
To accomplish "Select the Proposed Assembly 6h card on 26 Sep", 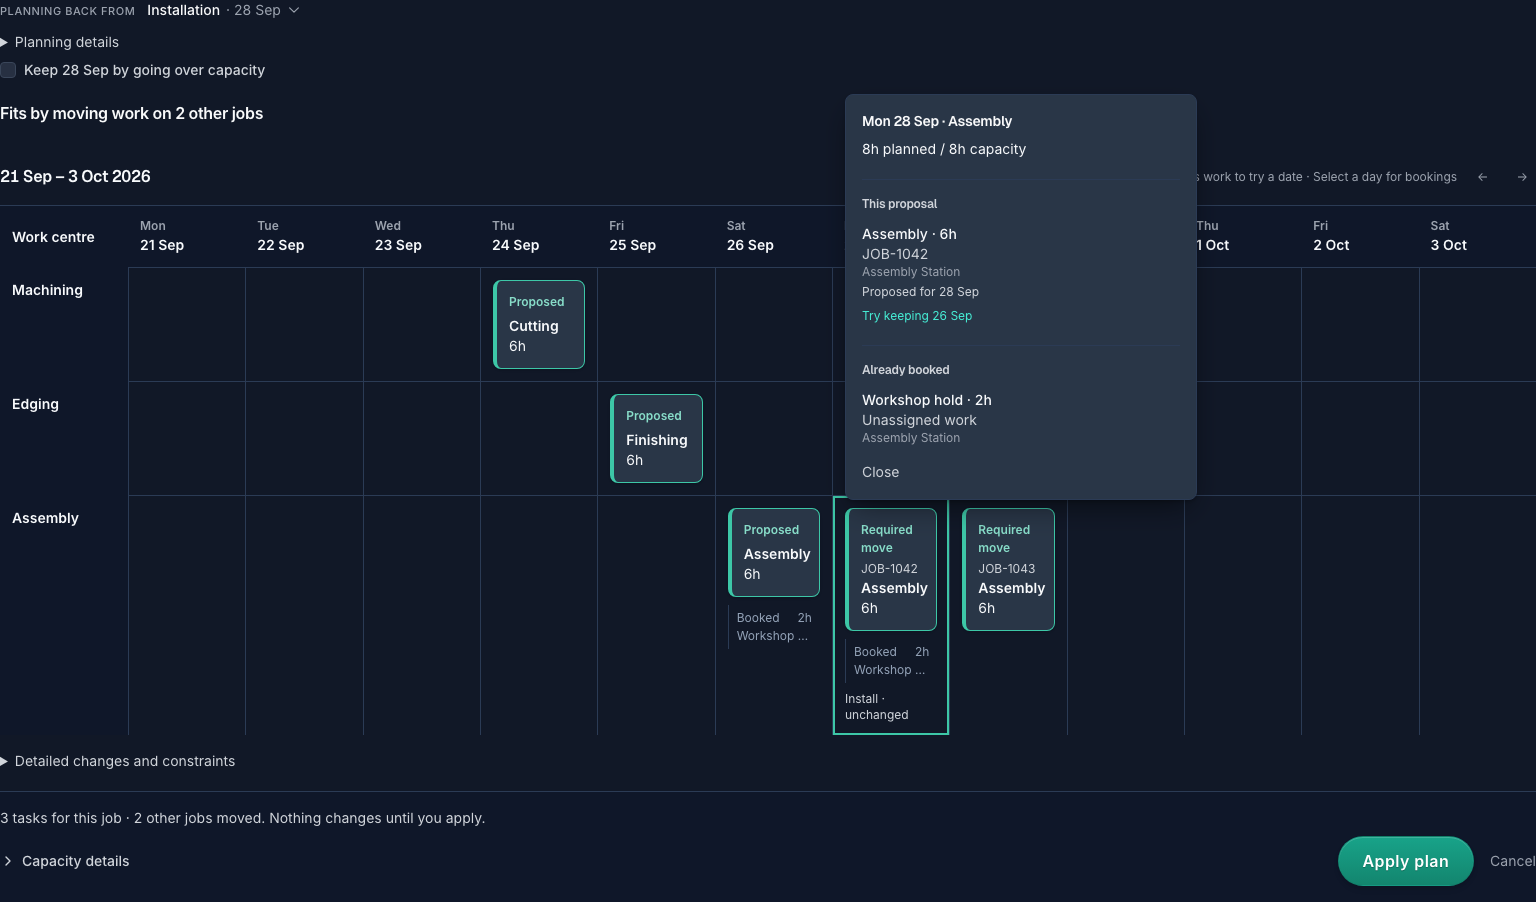I will click(x=774, y=552).
